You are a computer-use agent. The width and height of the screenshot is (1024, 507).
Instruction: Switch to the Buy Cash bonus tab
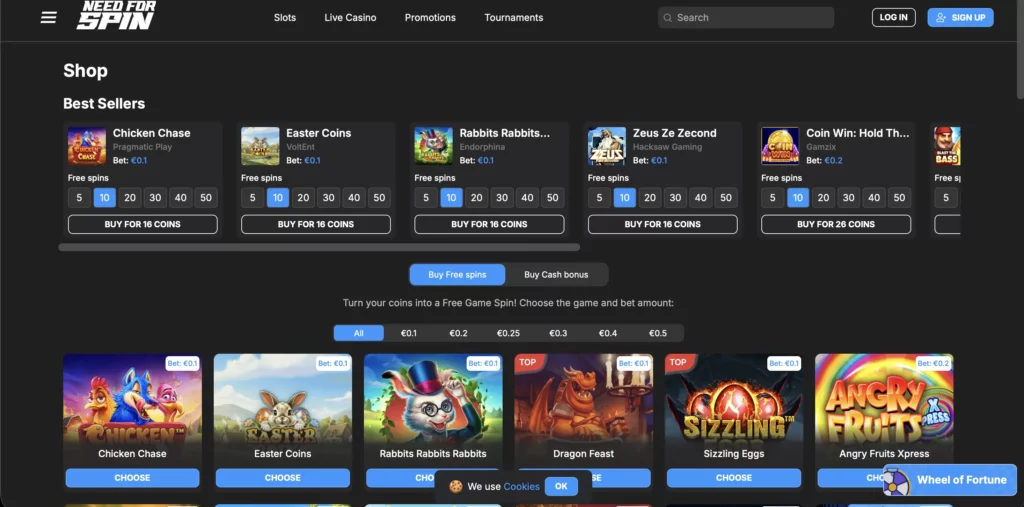[556, 274]
